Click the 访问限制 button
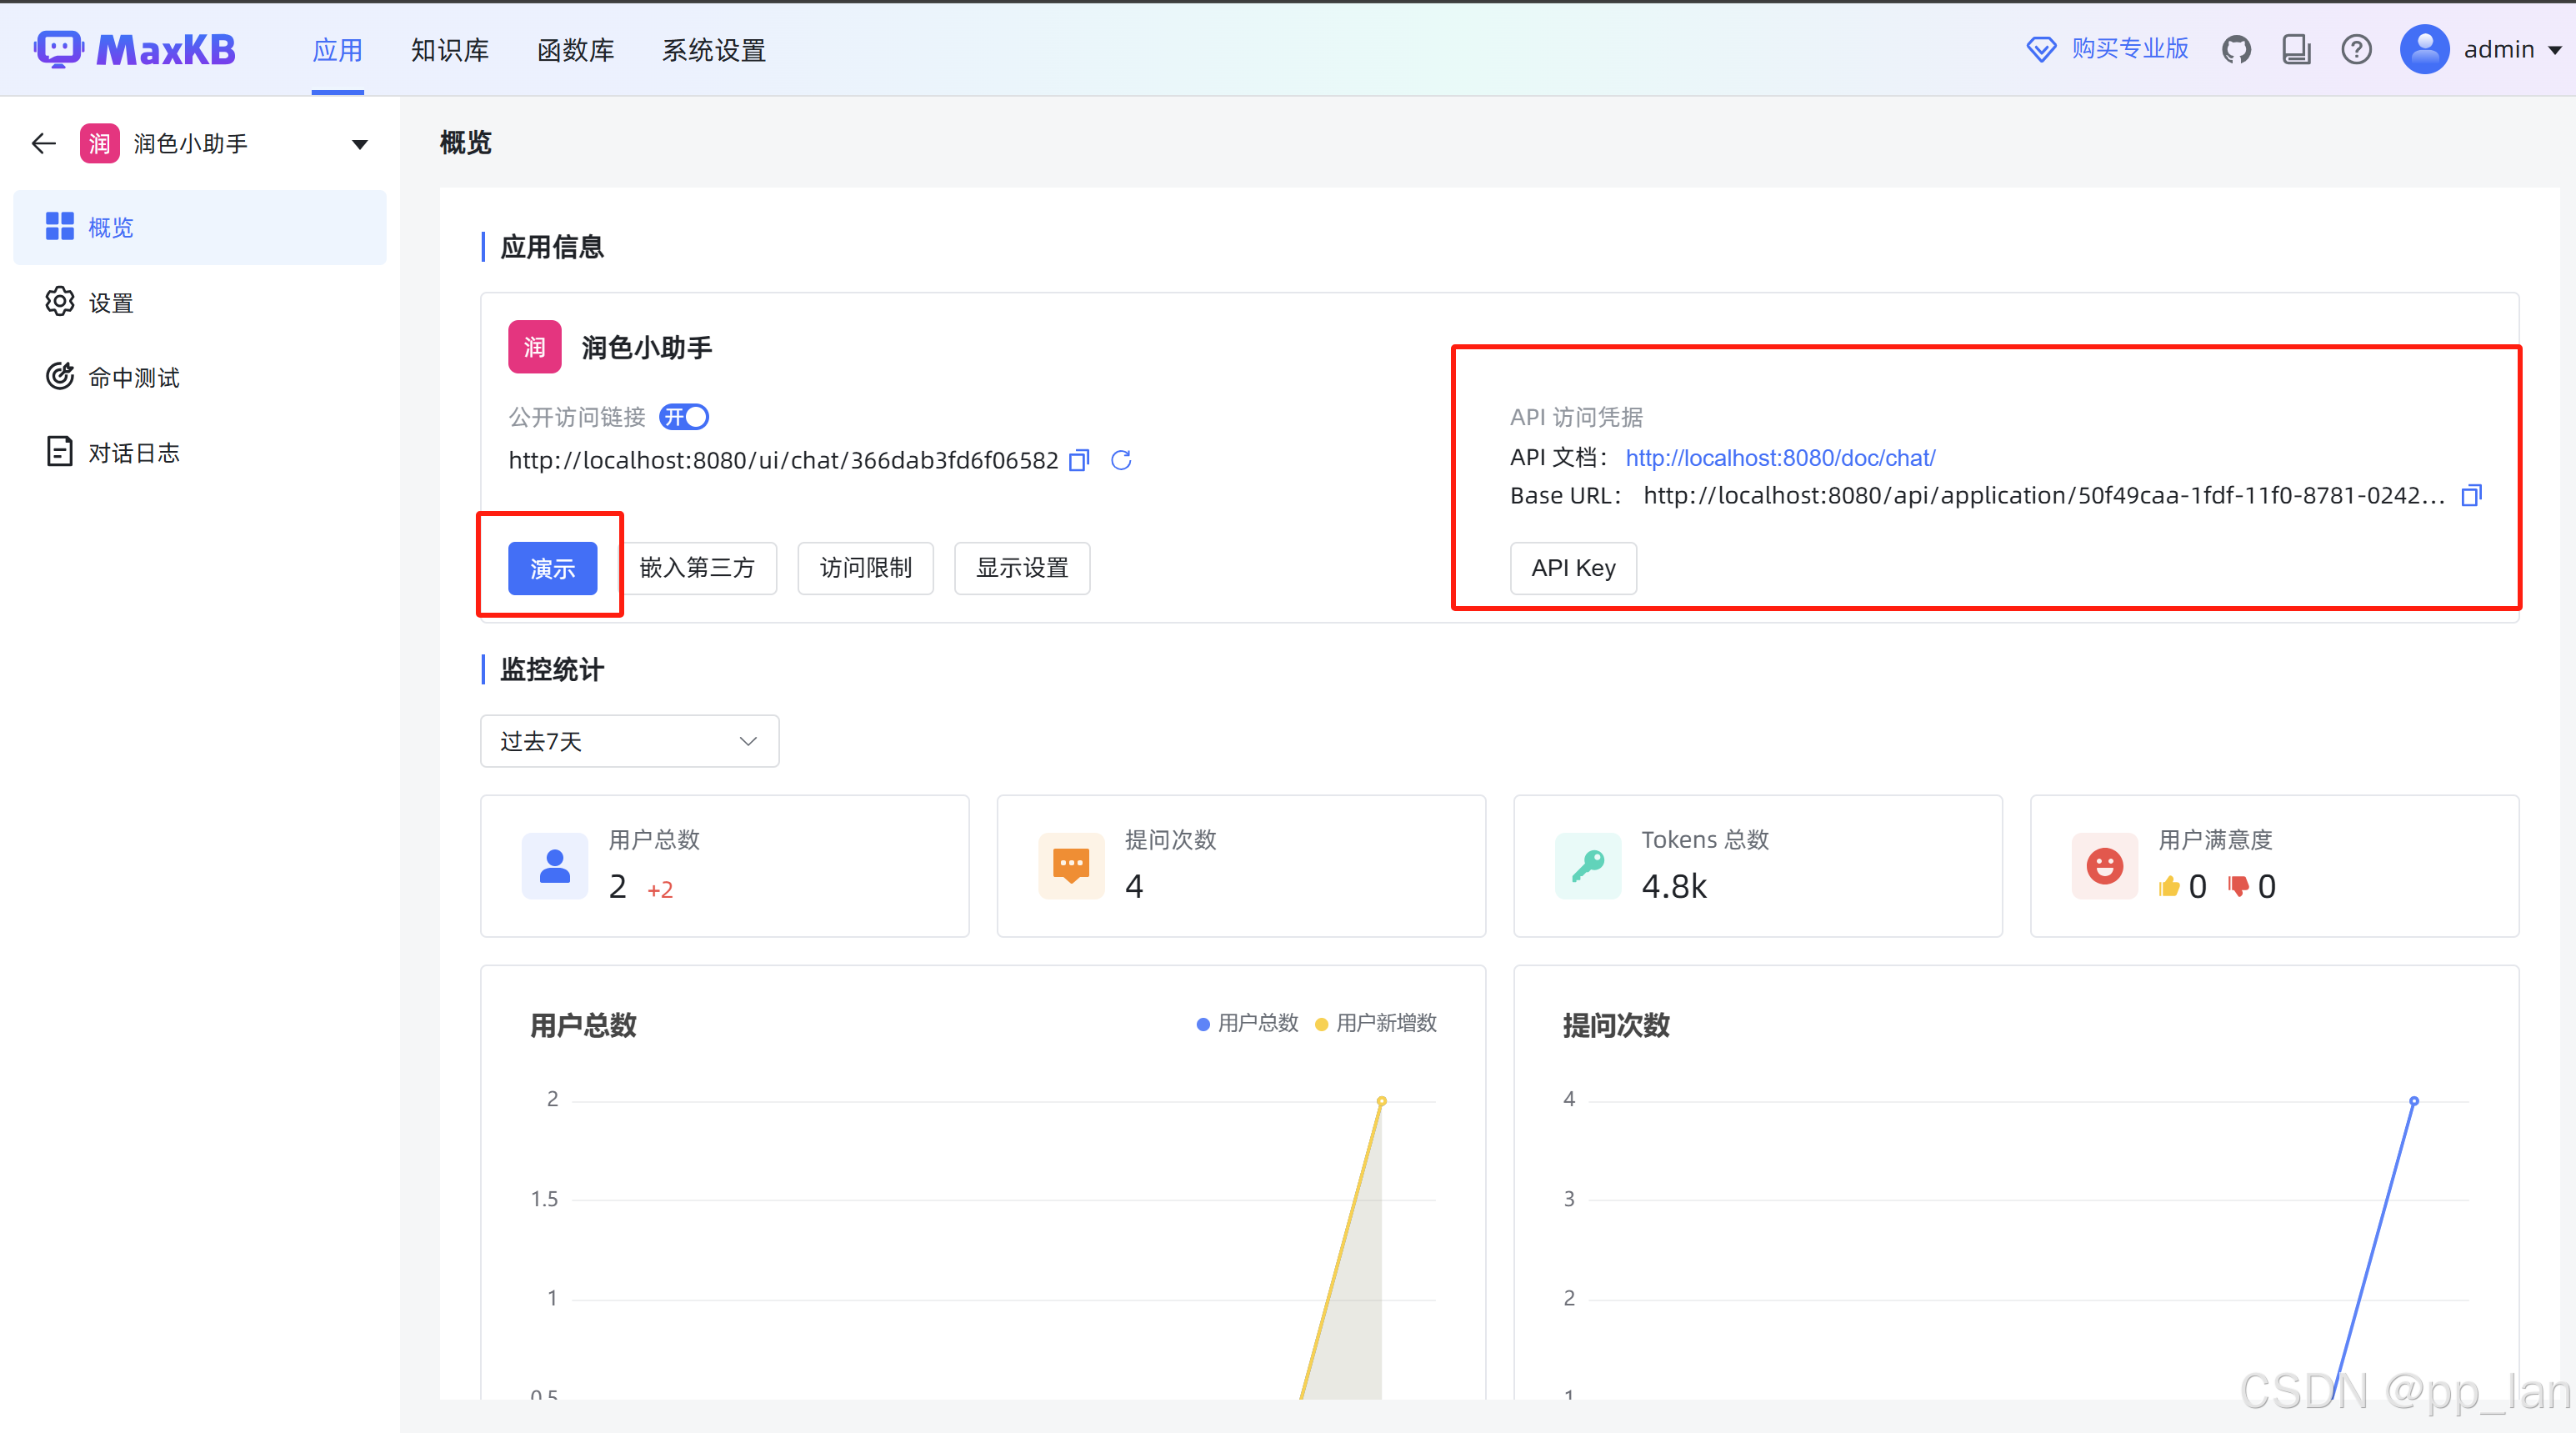2576x1433 pixels. coord(865,568)
